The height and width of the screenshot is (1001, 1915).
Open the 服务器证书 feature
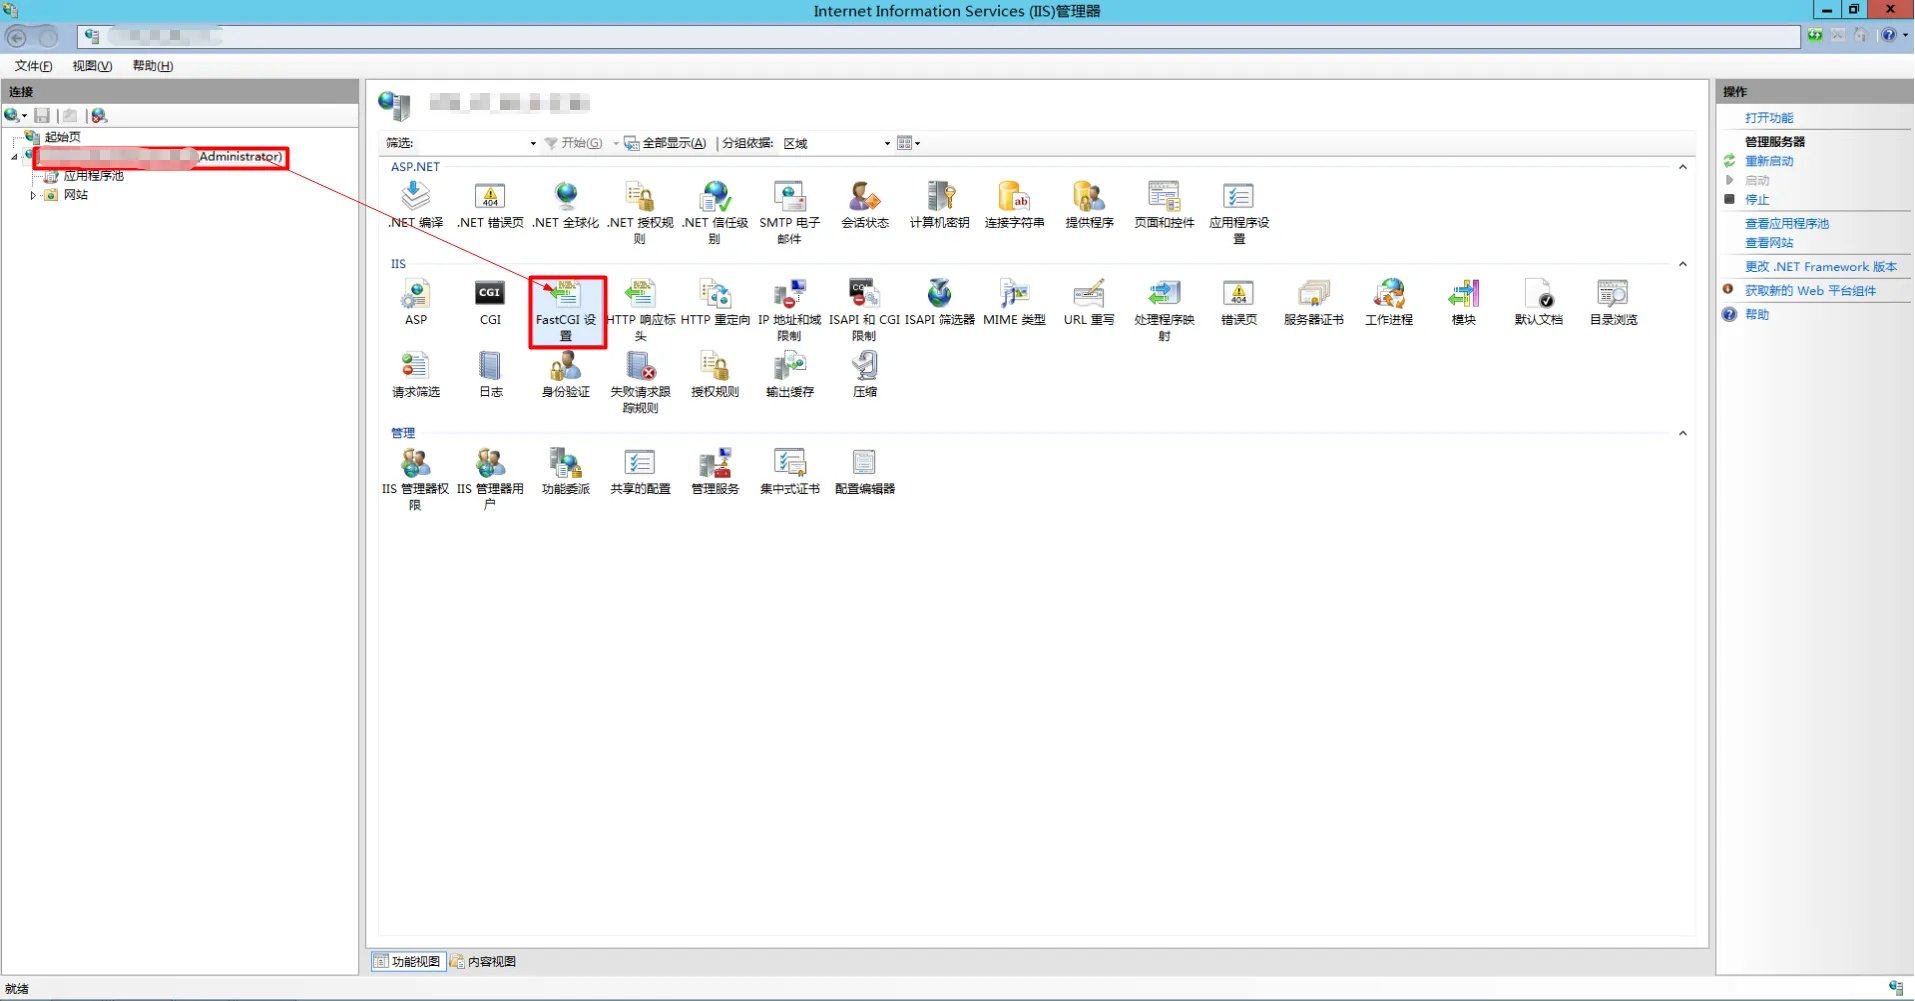[1314, 302]
